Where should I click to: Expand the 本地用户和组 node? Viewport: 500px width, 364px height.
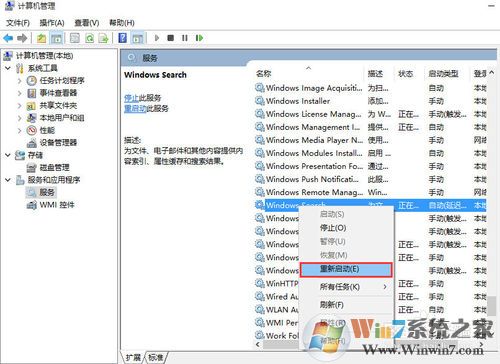pos(20,118)
